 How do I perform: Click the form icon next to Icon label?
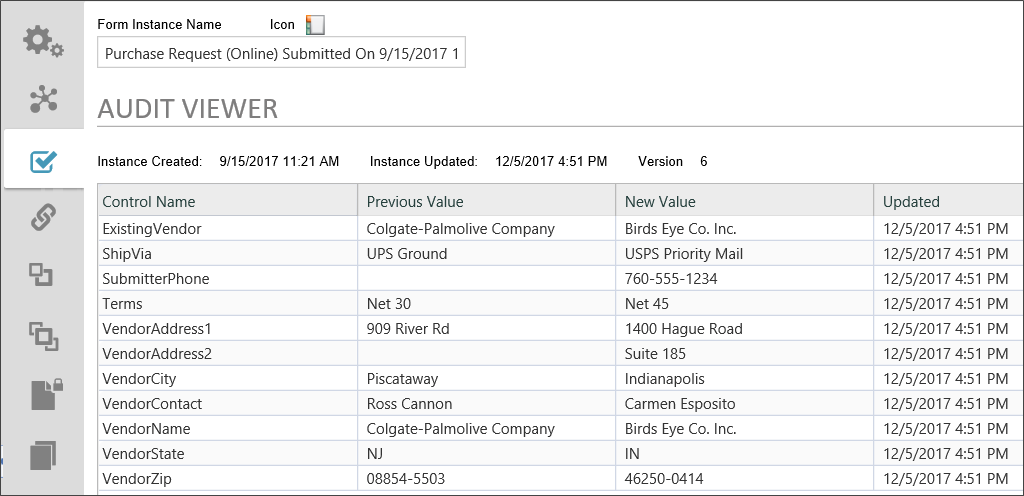tap(315, 25)
